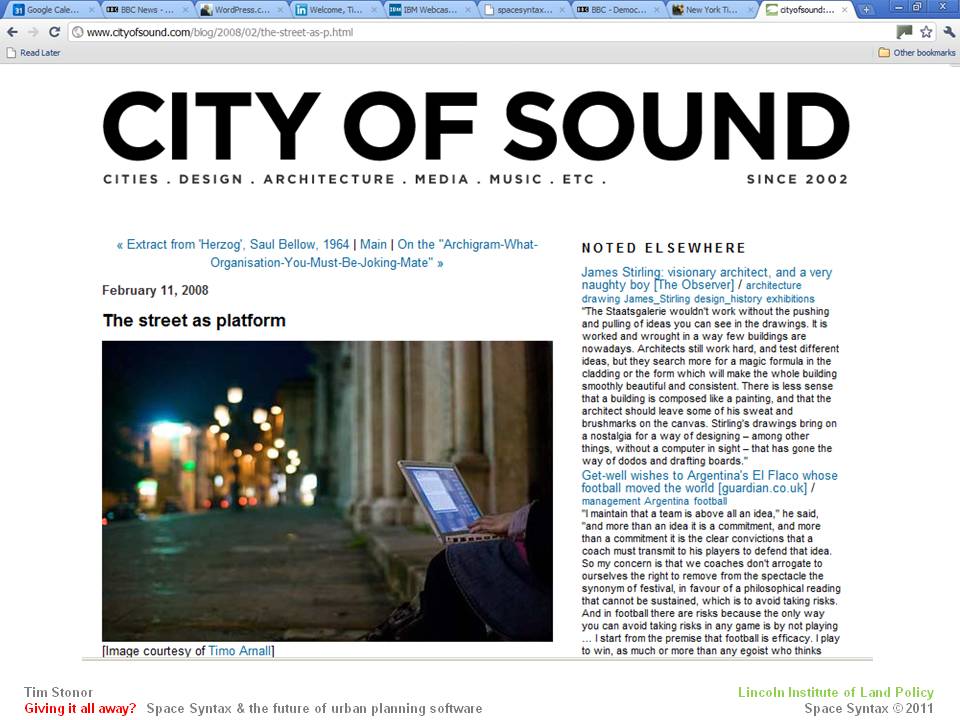The width and height of the screenshot is (960, 720).
Task: Open the wrench settings menu
Action: tap(948, 32)
